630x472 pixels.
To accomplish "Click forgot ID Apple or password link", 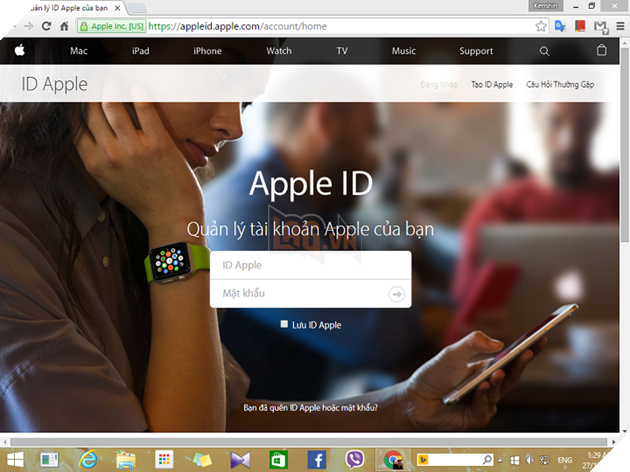I will tap(311, 408).
